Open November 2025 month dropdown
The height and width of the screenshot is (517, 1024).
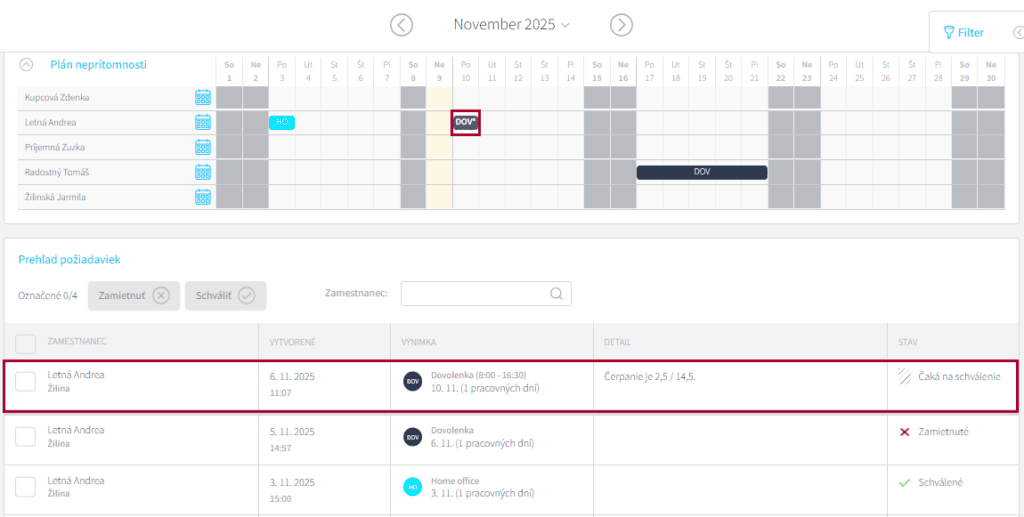click(x=511, y=25)
